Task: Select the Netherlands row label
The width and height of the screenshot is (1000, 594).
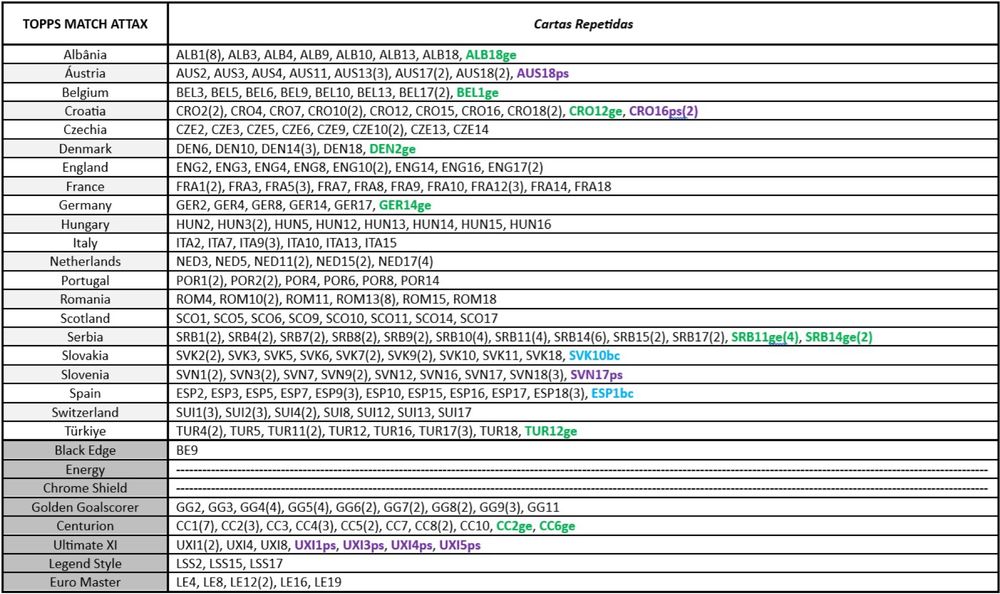Action: (85, 262)
